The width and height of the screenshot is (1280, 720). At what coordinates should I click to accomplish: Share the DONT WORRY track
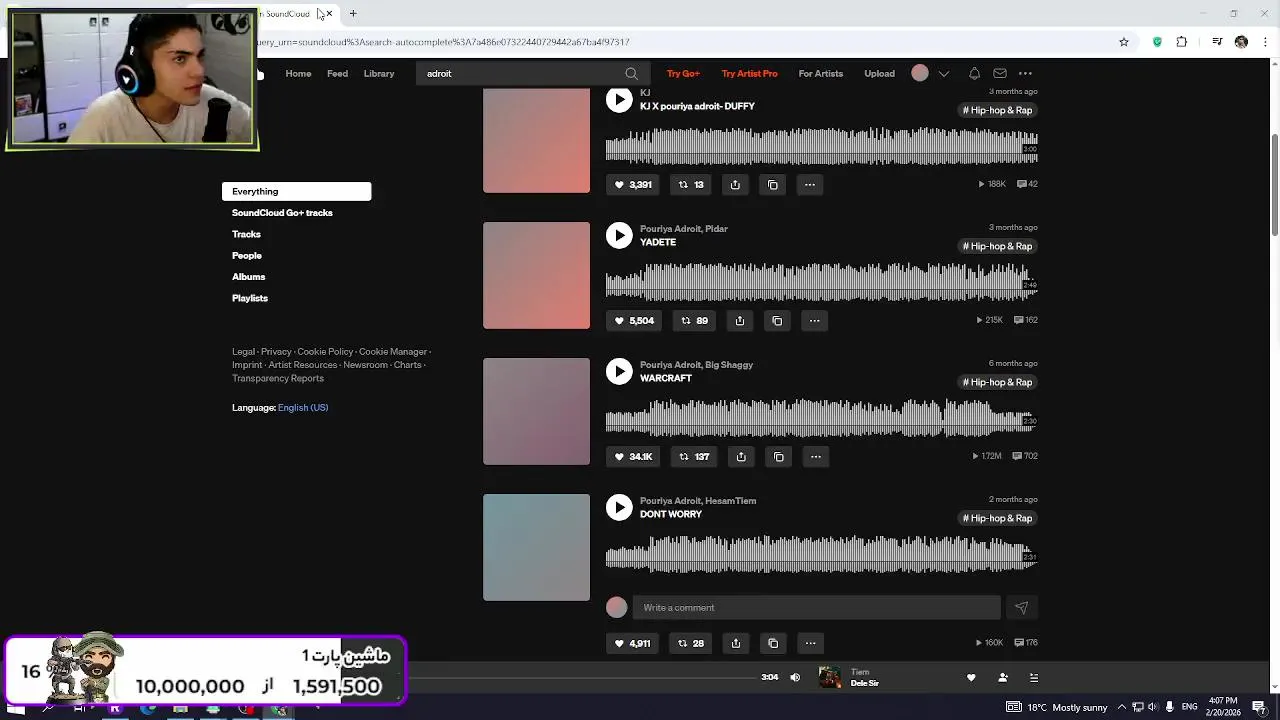(x=736, y=643)
